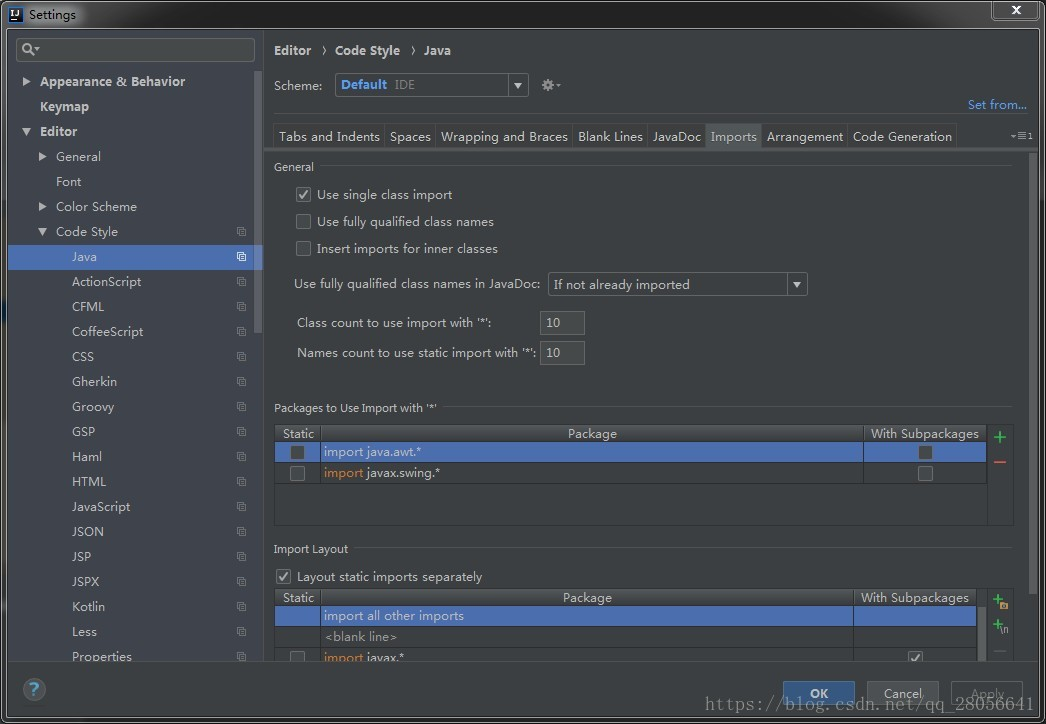Click copy icon next to Less
This screenshot has width=1046, height=724.
click(x=241, y=632)
